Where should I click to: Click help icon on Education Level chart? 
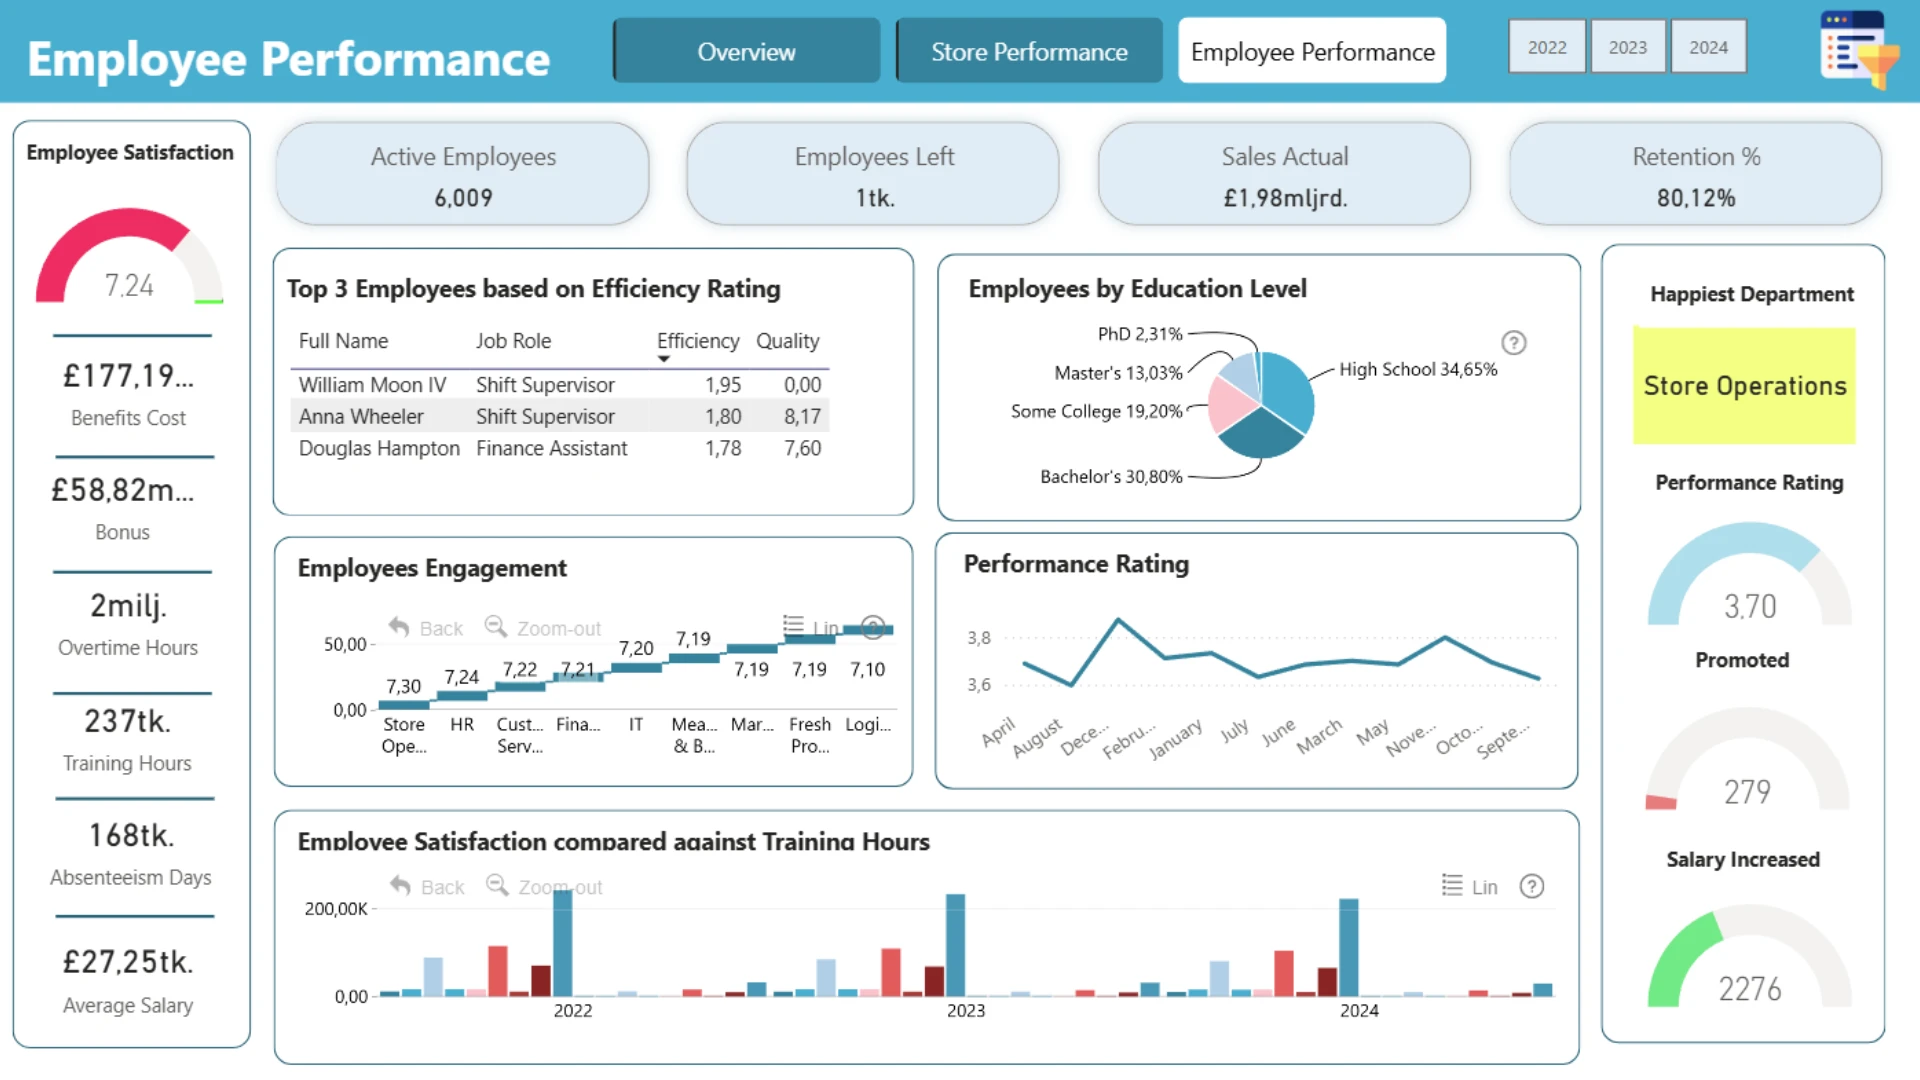pos(1513,343)
